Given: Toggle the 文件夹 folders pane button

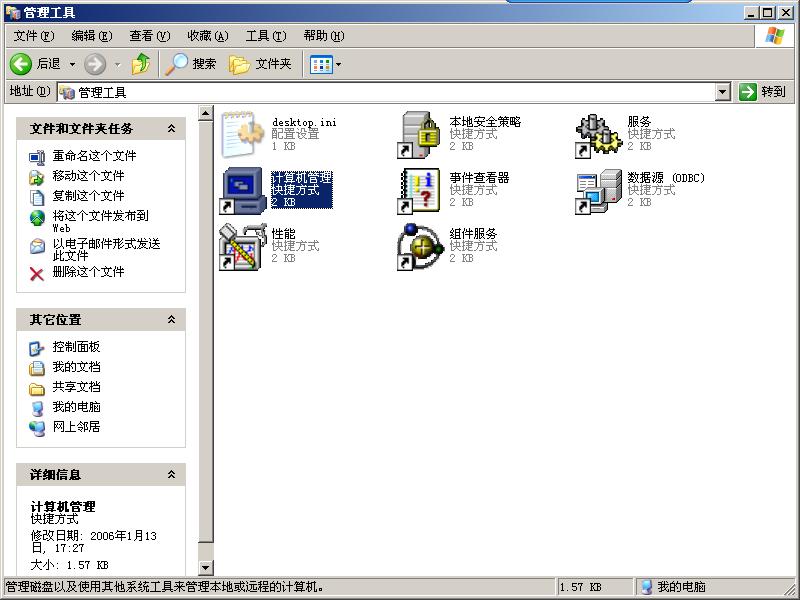Looking at the screenshot, I should click(260, 64).
